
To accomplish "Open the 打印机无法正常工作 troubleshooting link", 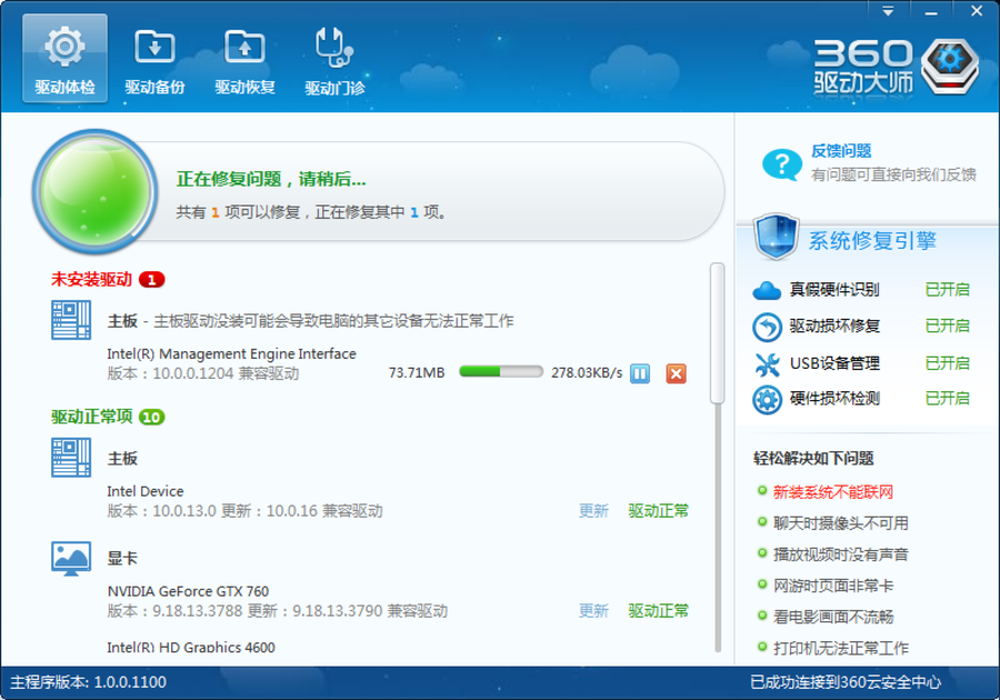I will click(841, 648).
